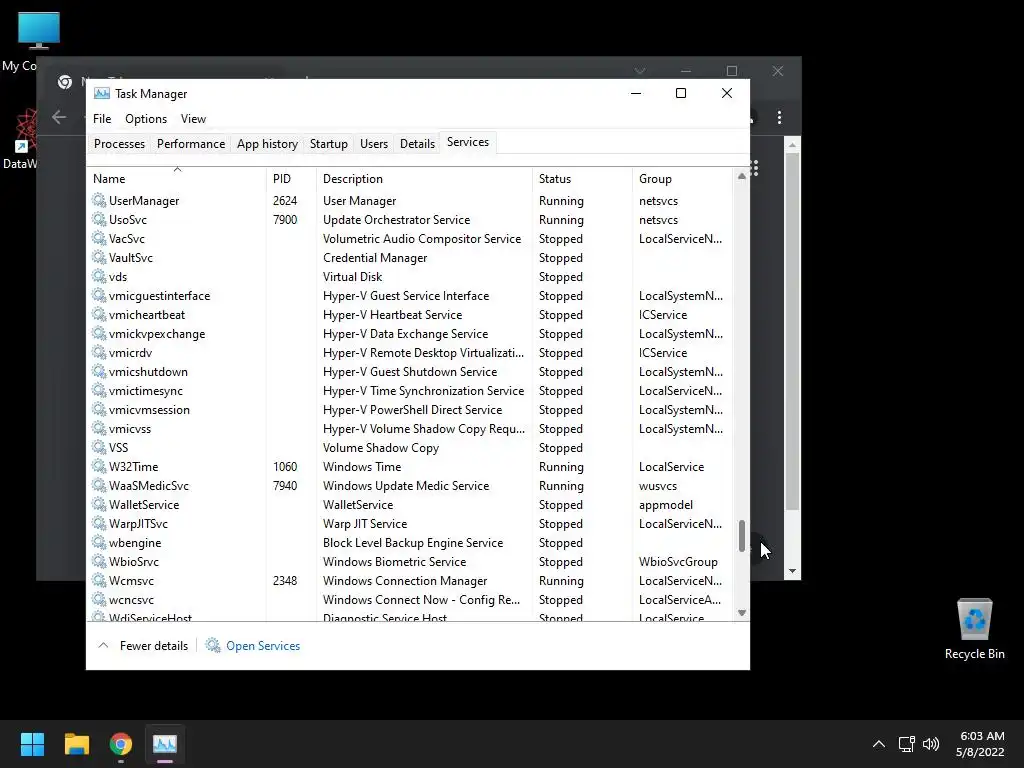Click the gear icon beside vds
This screenshot has height=768, width=1024.
click(x=99, y=276)
